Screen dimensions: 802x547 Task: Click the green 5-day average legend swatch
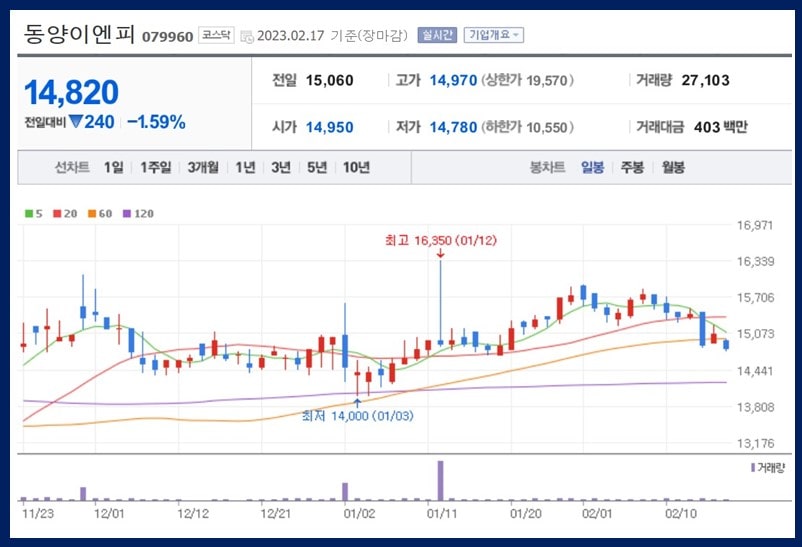[x=29, y=213]
